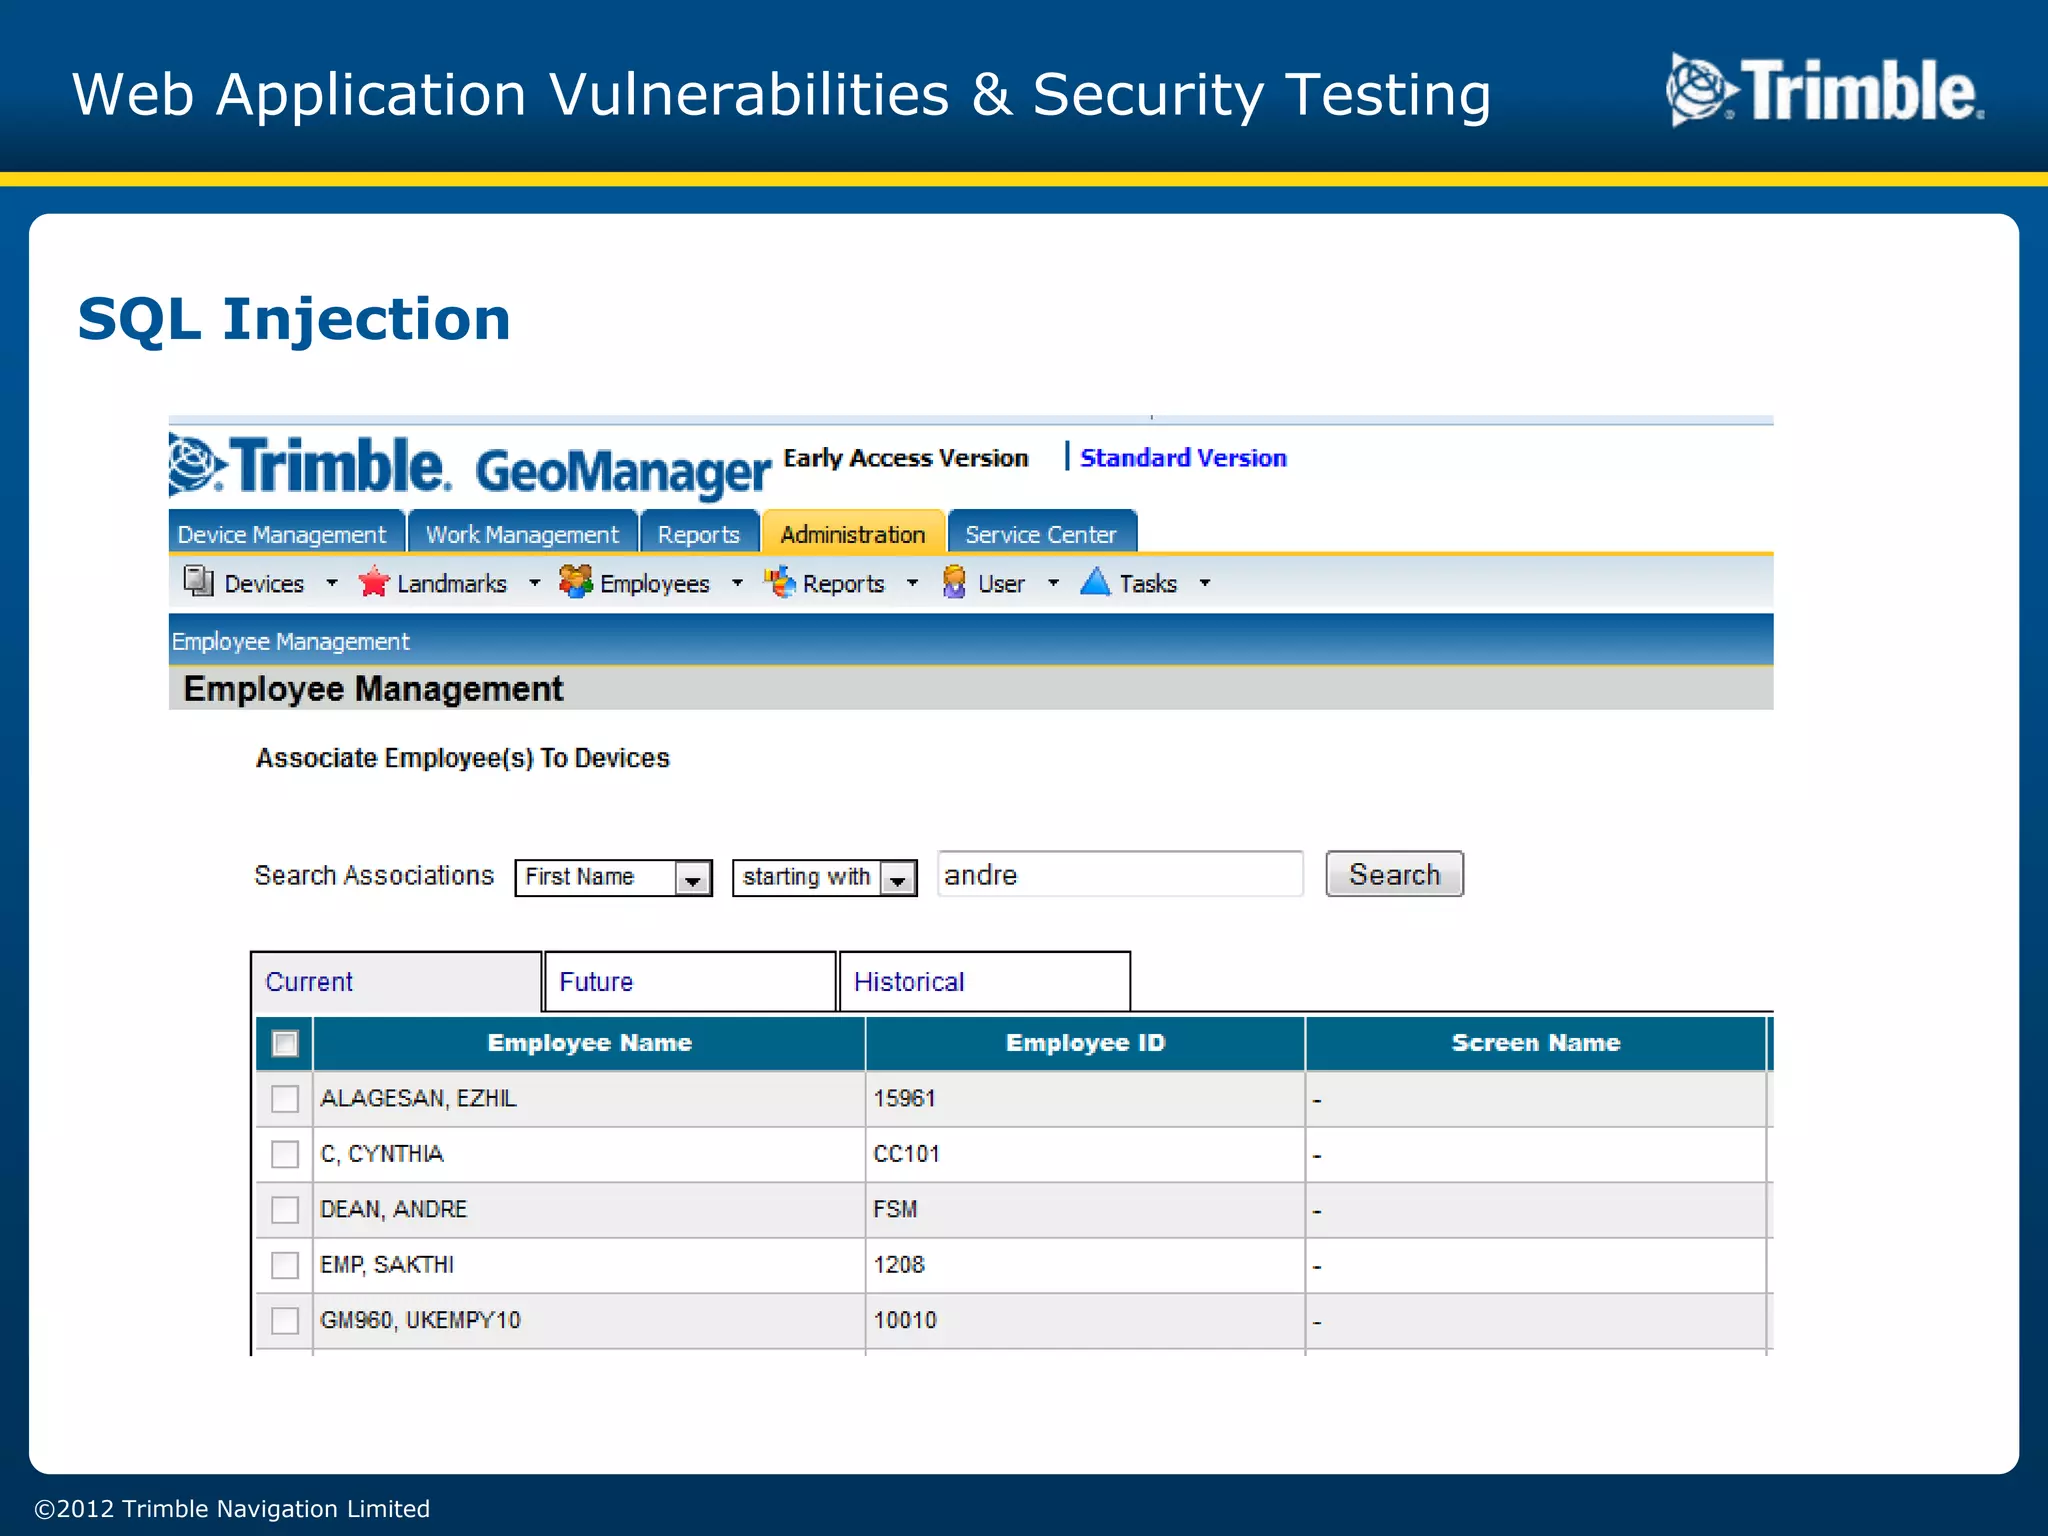Select the Current associations tab
Image resolution: width=2048 pixels, height=1536 pixels.
[x=396, y=982]
